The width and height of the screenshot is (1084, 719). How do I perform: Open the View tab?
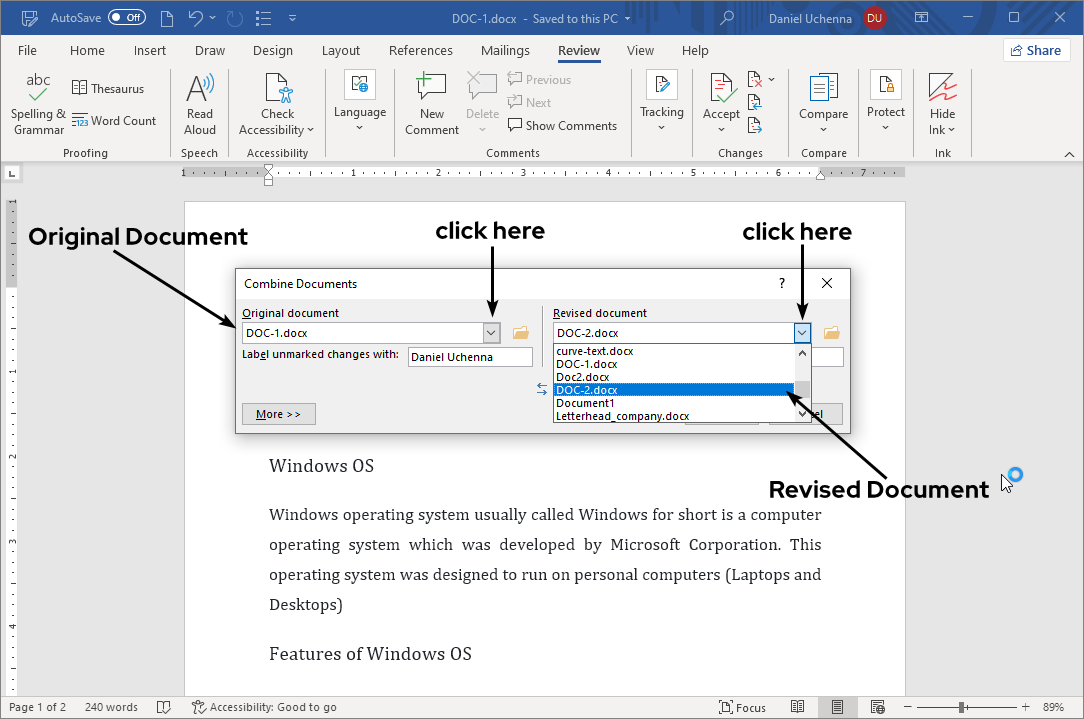(640, 50)
